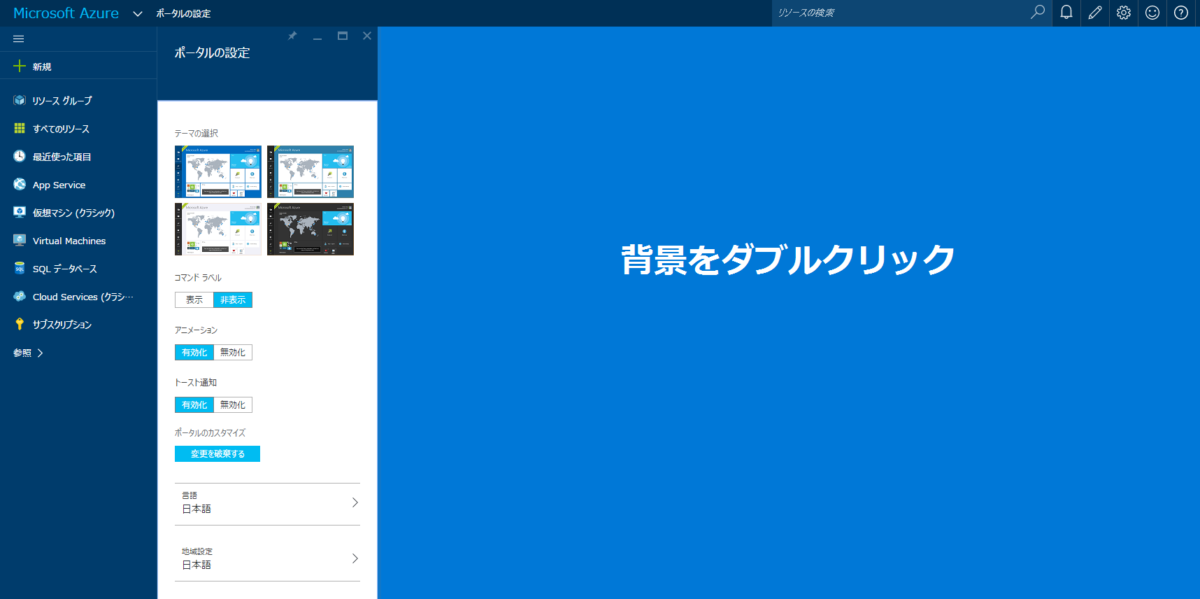1200x599 pixels.
Task: Click the Cloud Services cloud icon
Action: pos(19,297)
